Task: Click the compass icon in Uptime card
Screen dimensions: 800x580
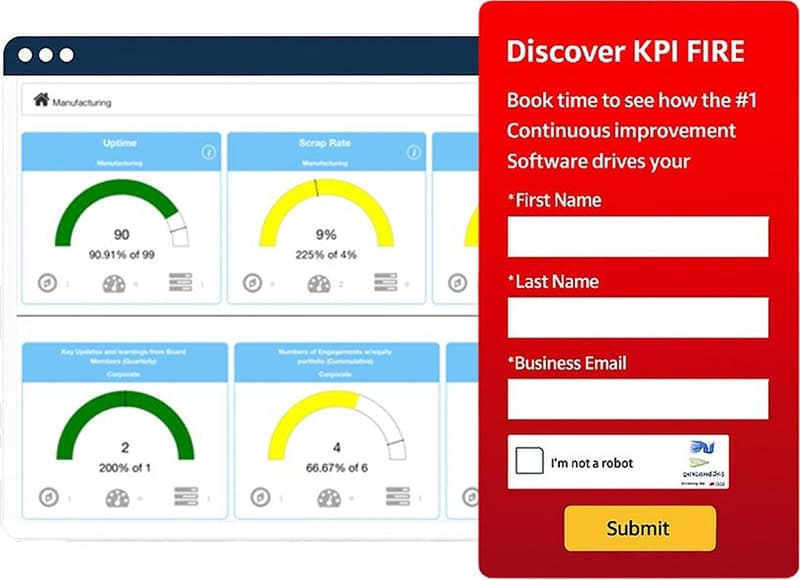Action: point(47,283)
